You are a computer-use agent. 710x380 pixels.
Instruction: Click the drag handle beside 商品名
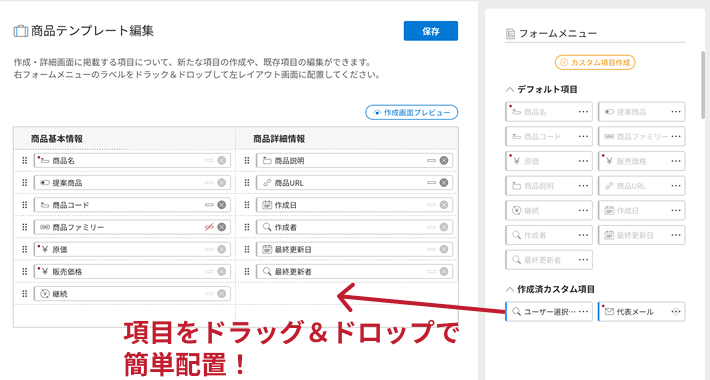coord(24,160)
